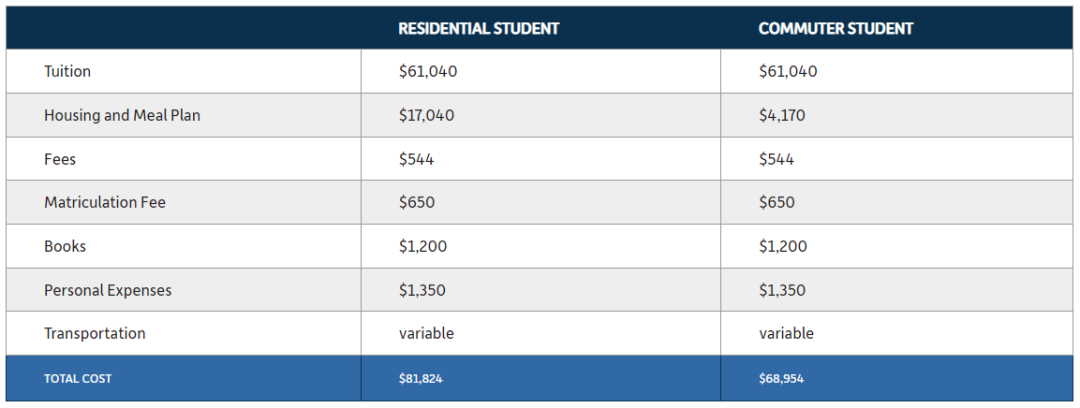Viewport: 1080px width, 408px height.
Task: Click the Commuter Student column header
Action: click(835, 28)
